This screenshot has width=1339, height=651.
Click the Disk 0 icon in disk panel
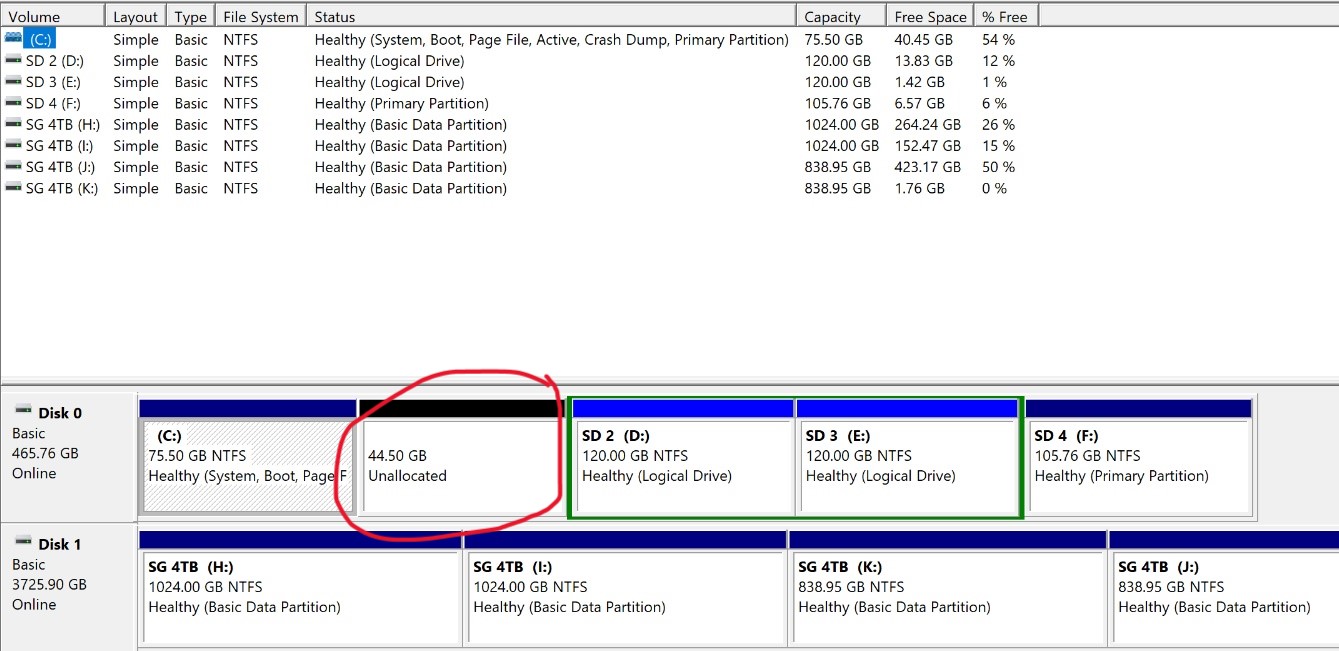click(23, 411)
